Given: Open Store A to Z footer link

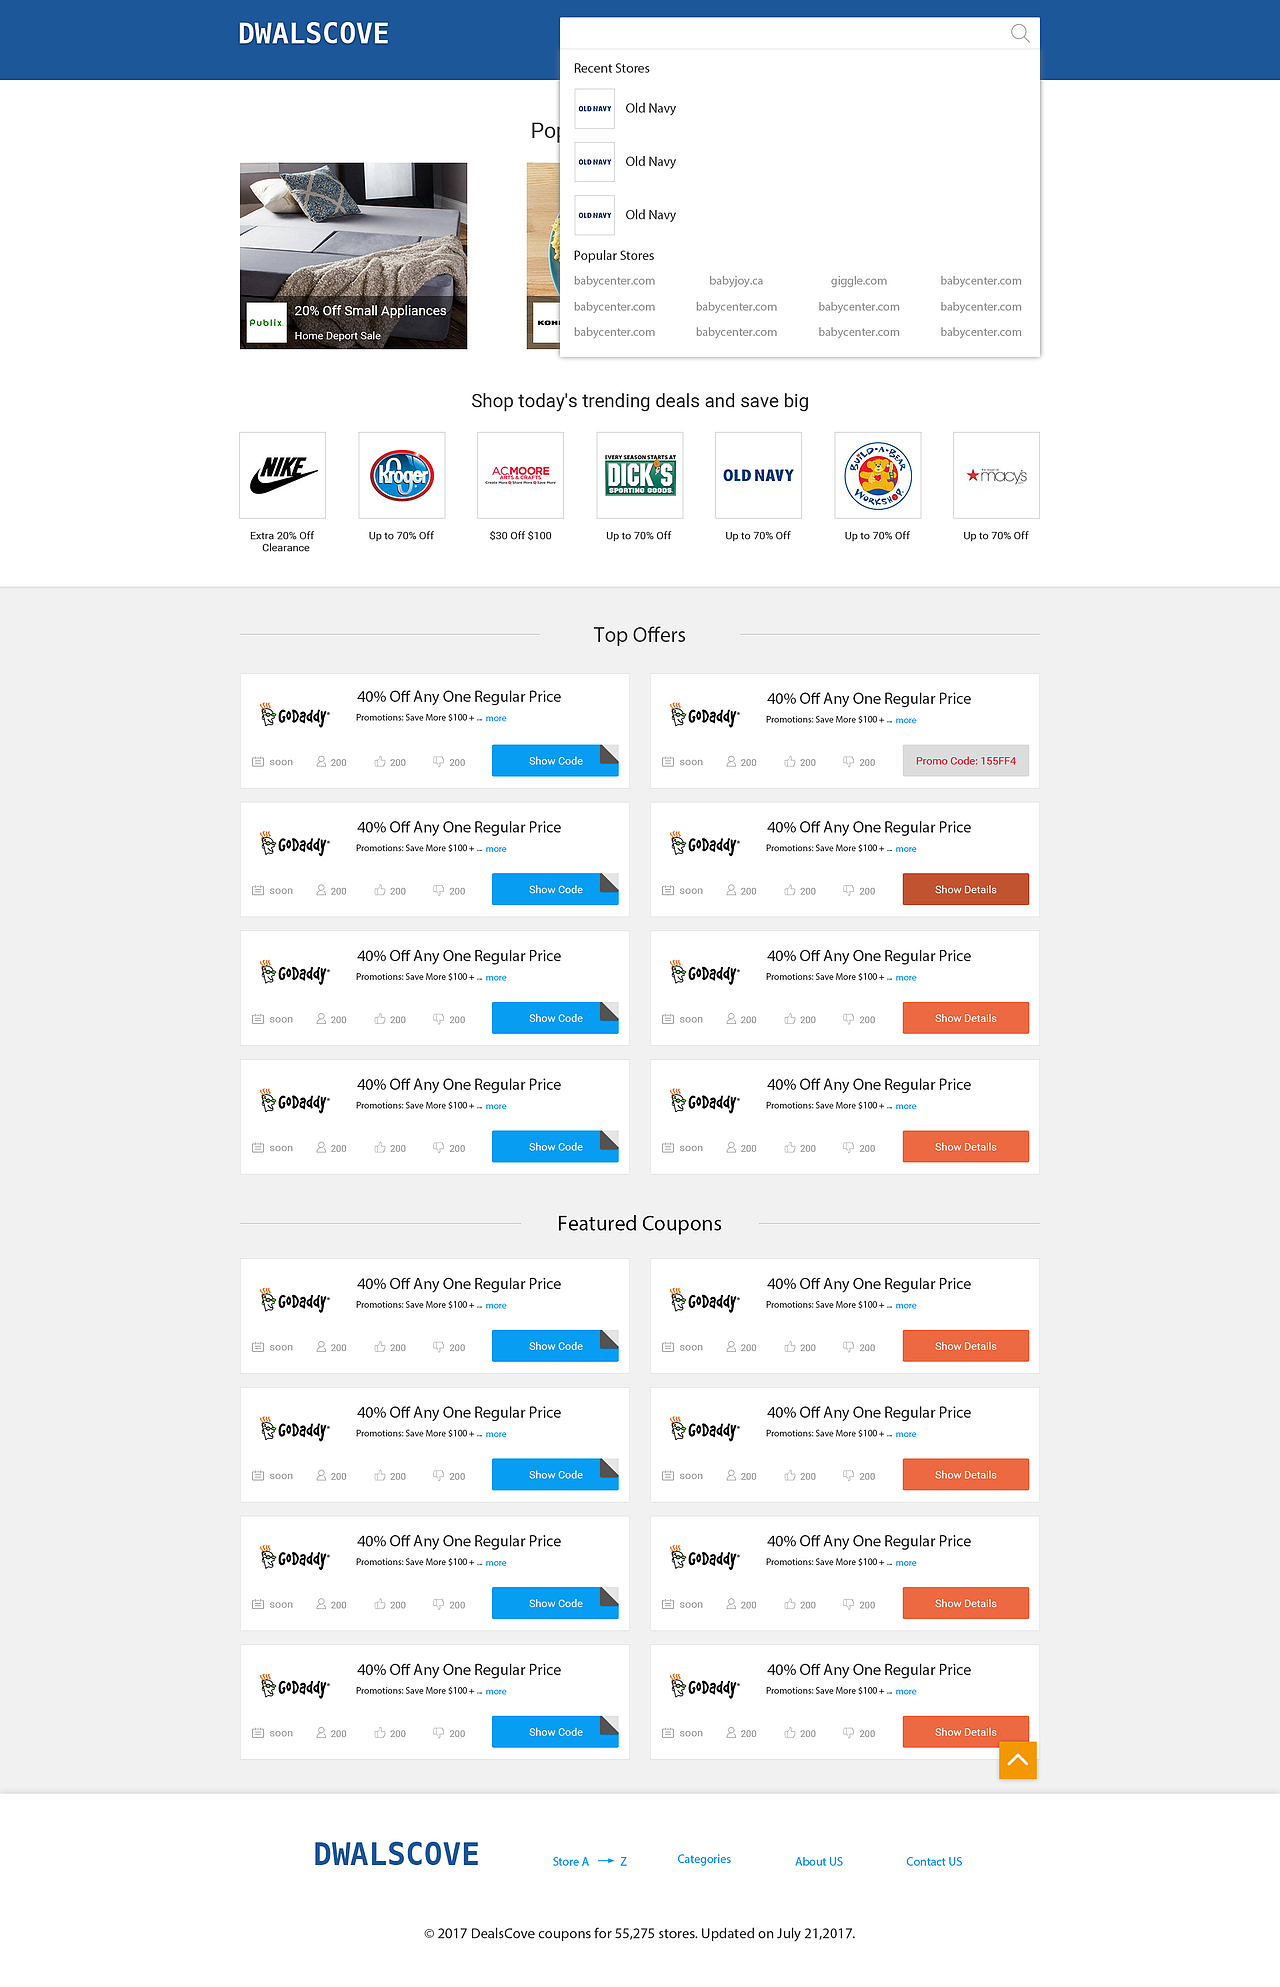Looking at the screenshot, I should click(589, 1861).
